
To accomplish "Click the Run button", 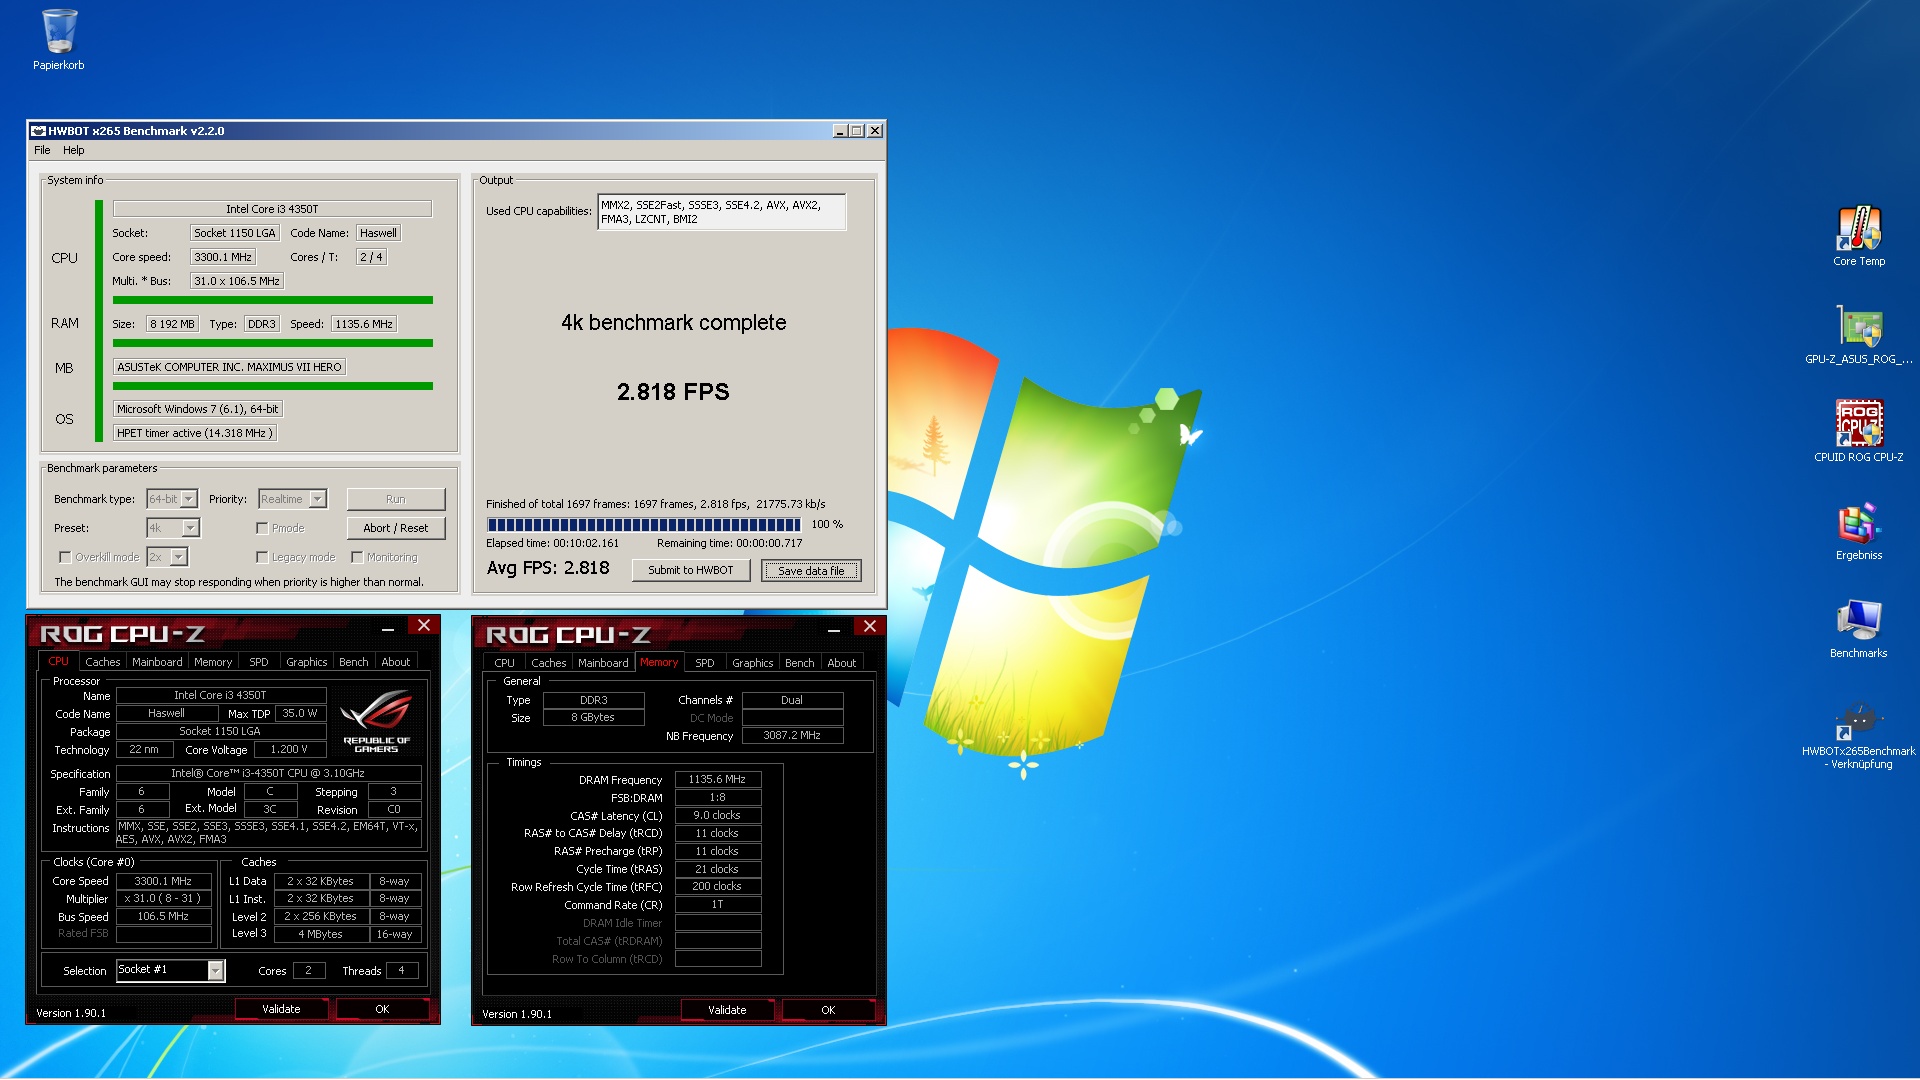I will tap(396, 499).
